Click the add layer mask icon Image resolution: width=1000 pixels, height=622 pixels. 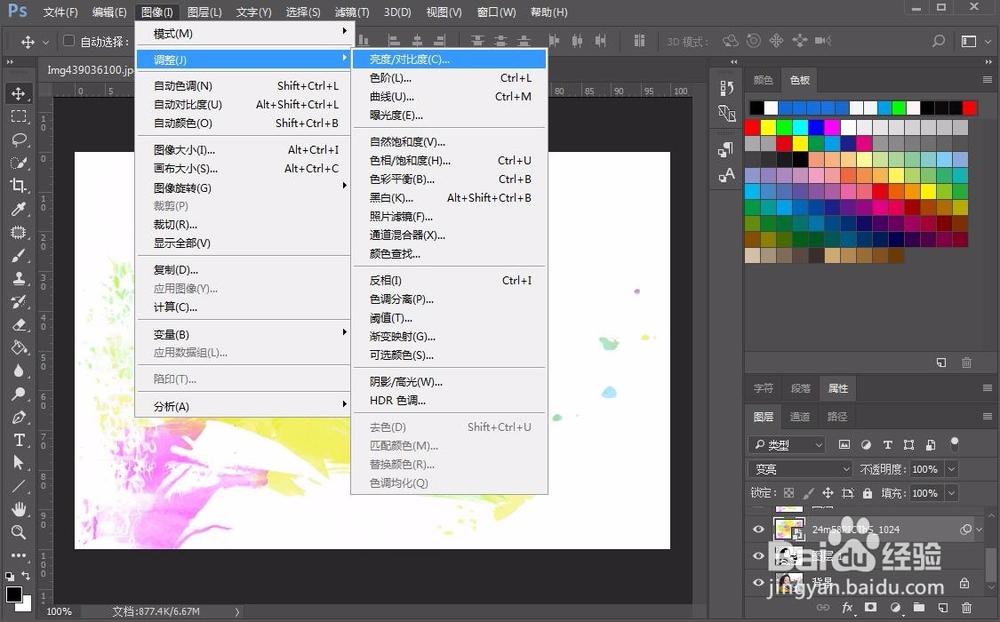(x=871, y=607)
